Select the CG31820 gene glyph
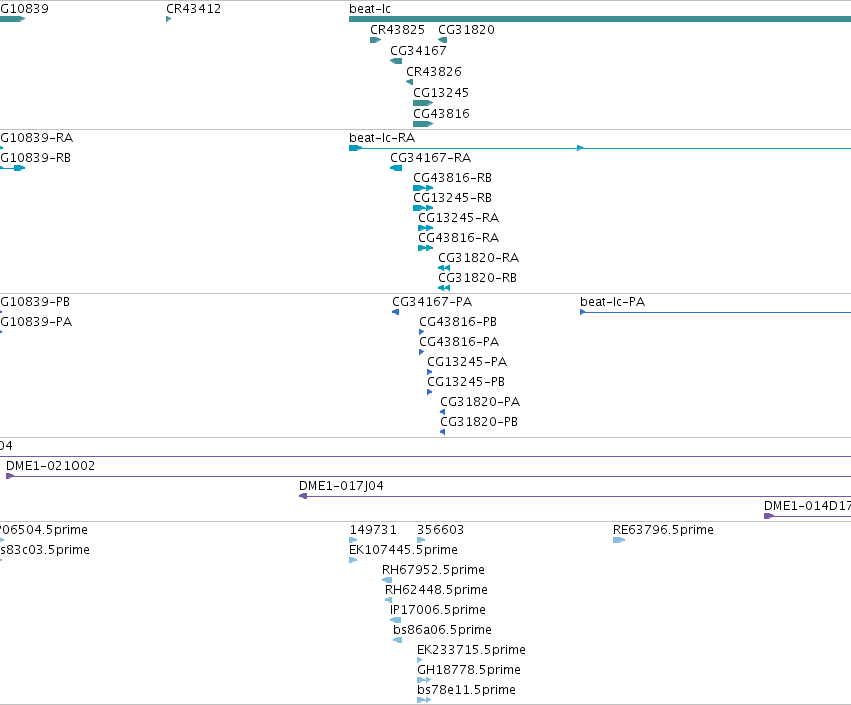This screenshot has width=851, height=705. point(442,40)
